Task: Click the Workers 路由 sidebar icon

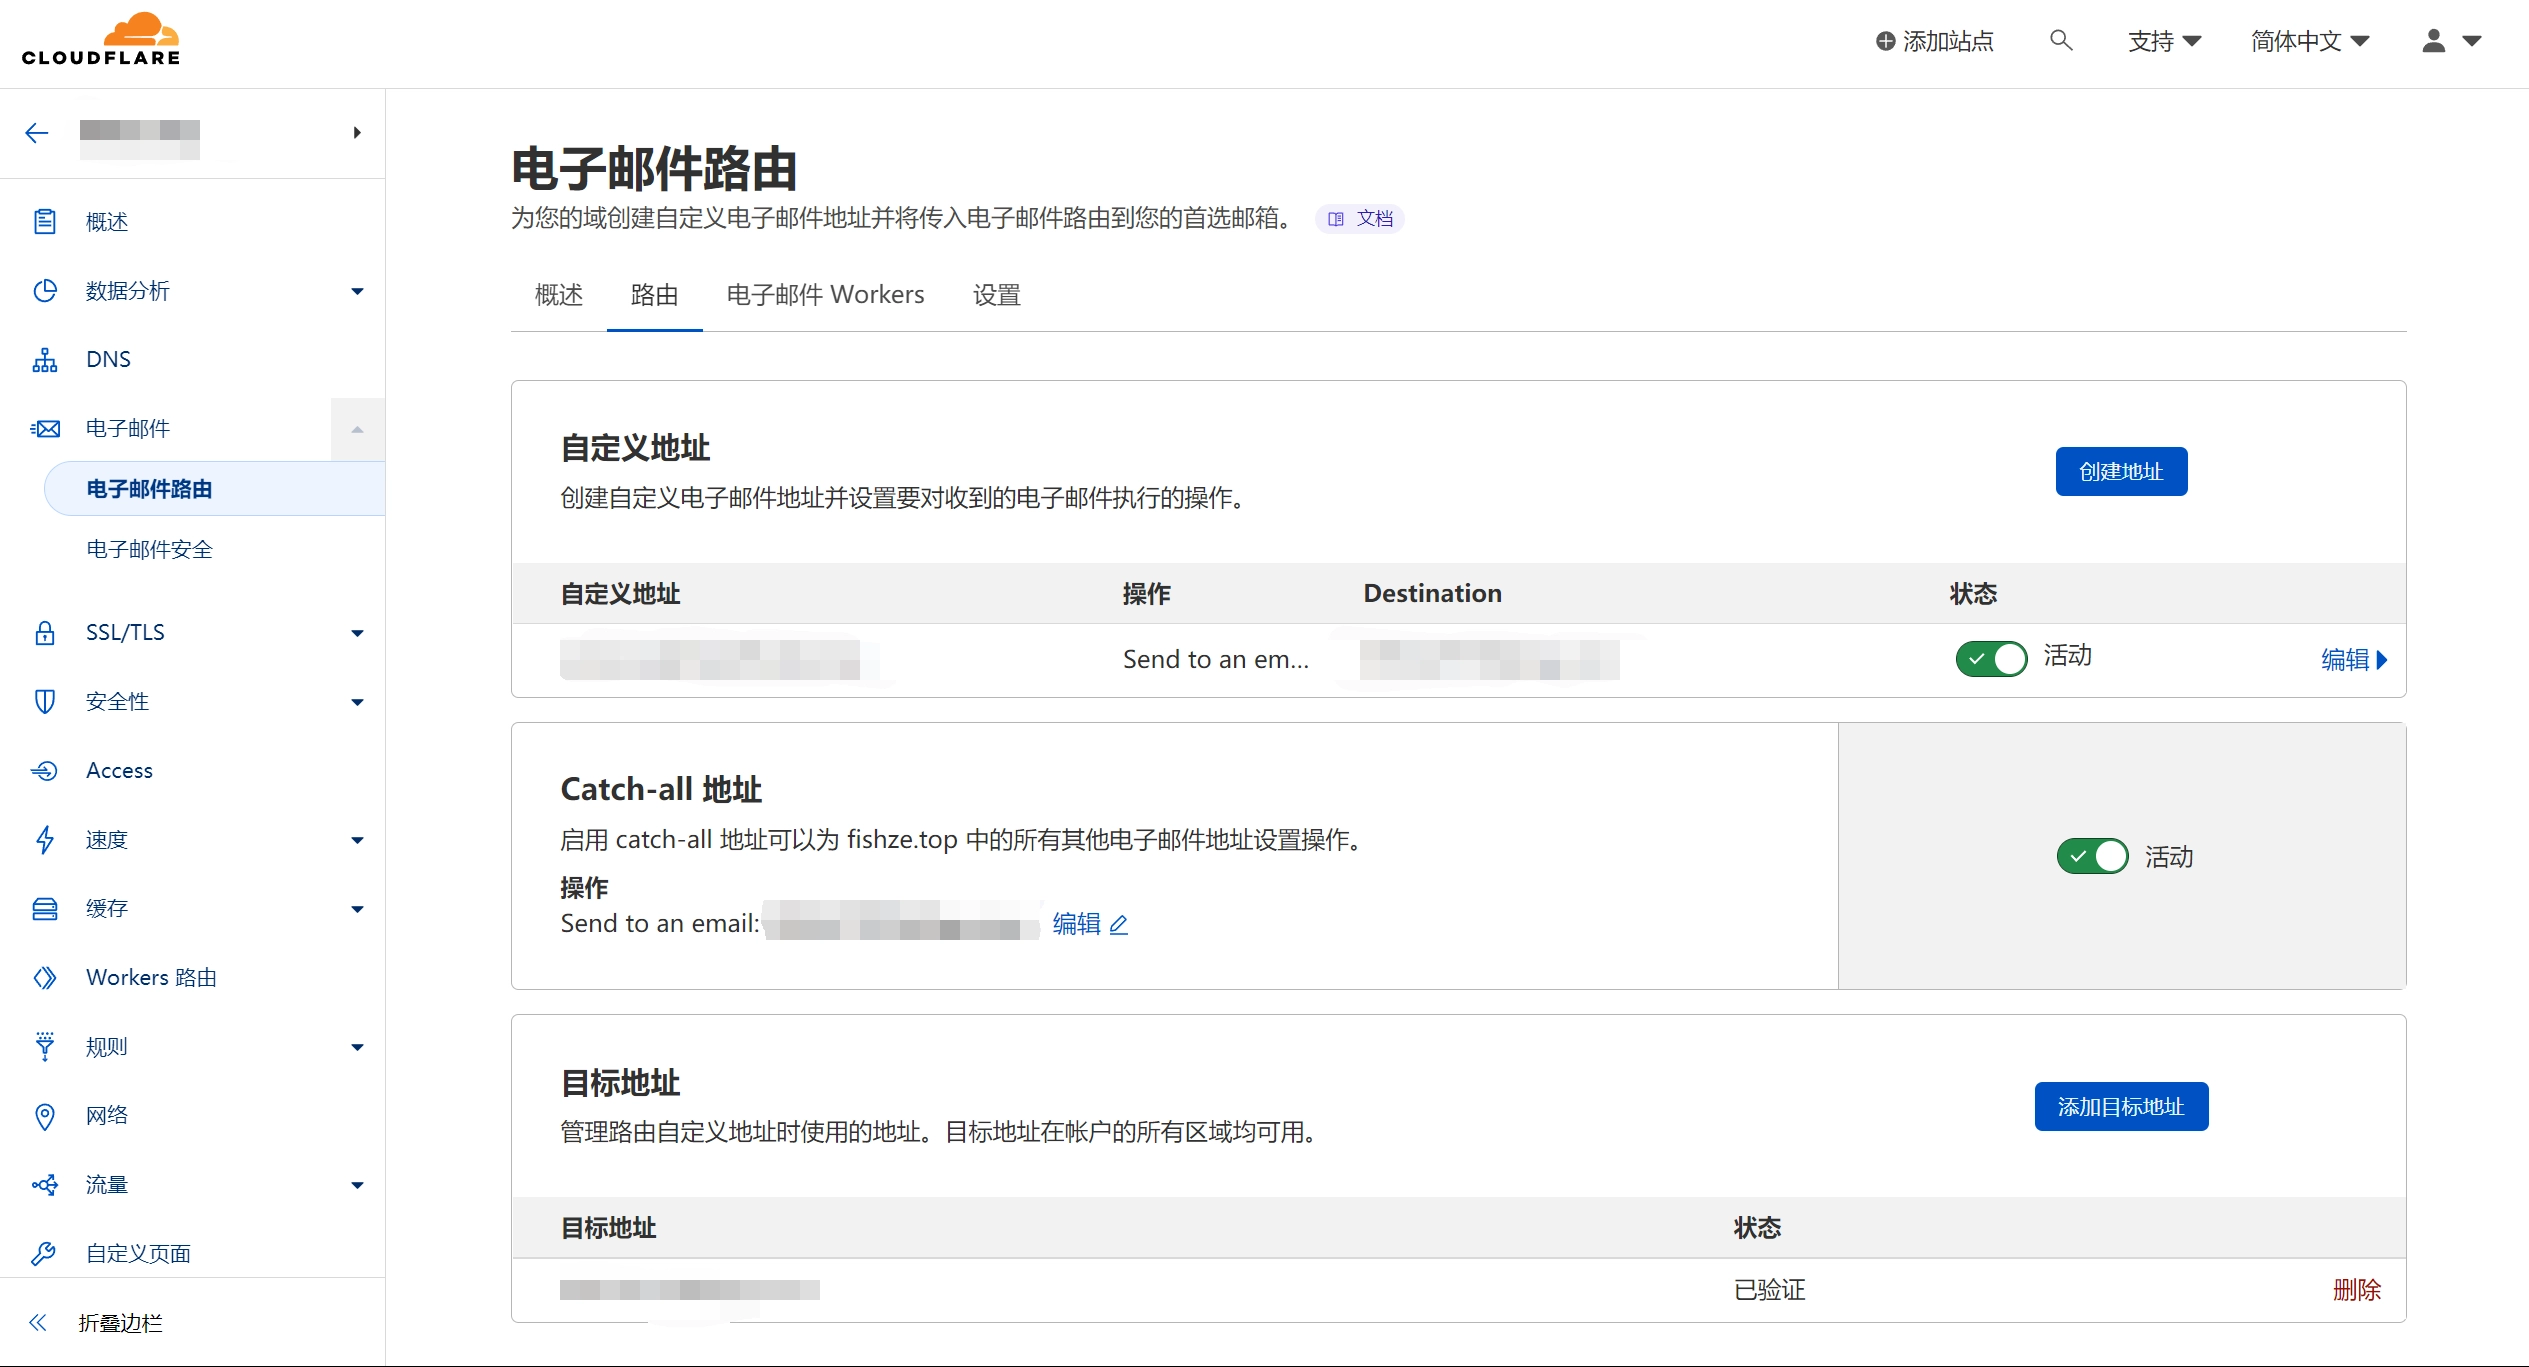Action: point(44,978)
